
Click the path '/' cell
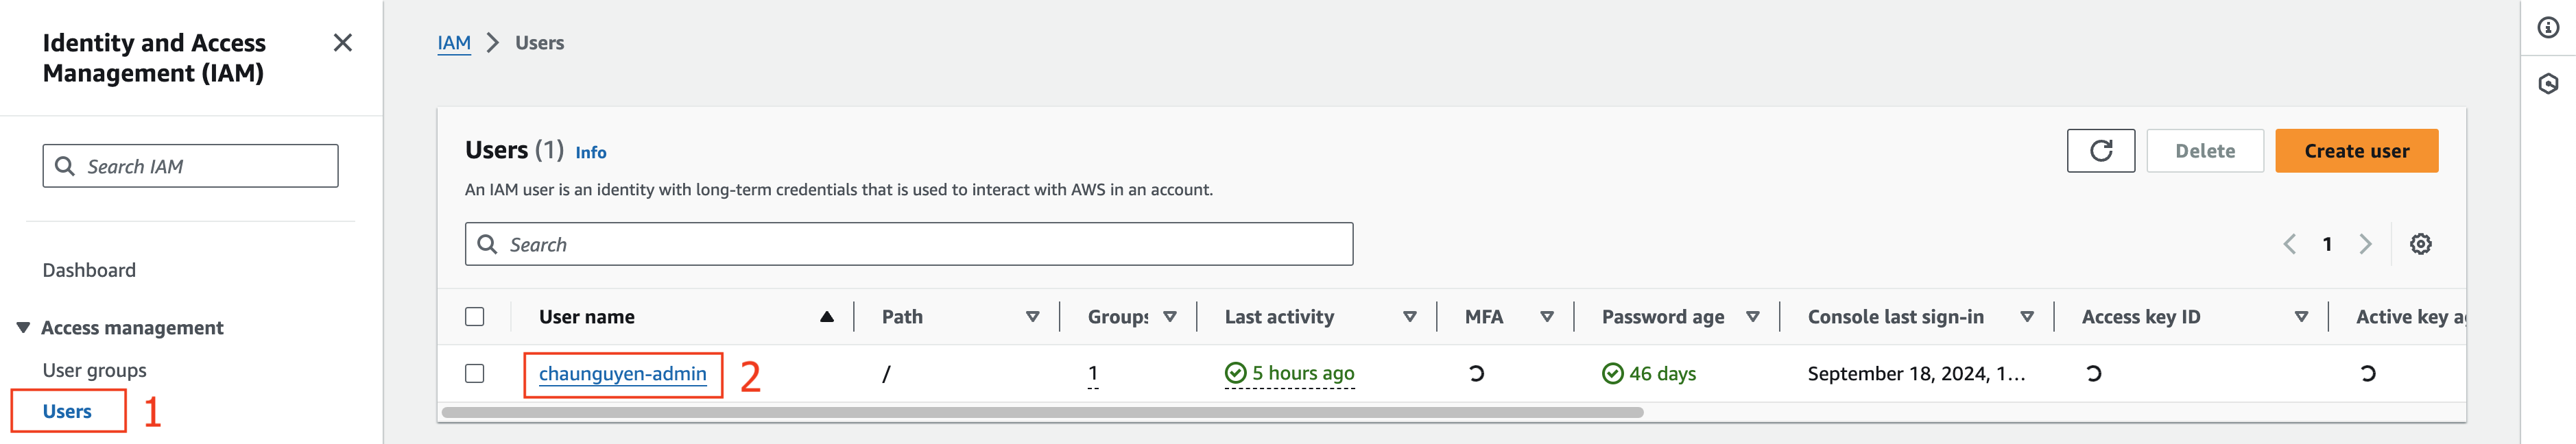[886, 374]
